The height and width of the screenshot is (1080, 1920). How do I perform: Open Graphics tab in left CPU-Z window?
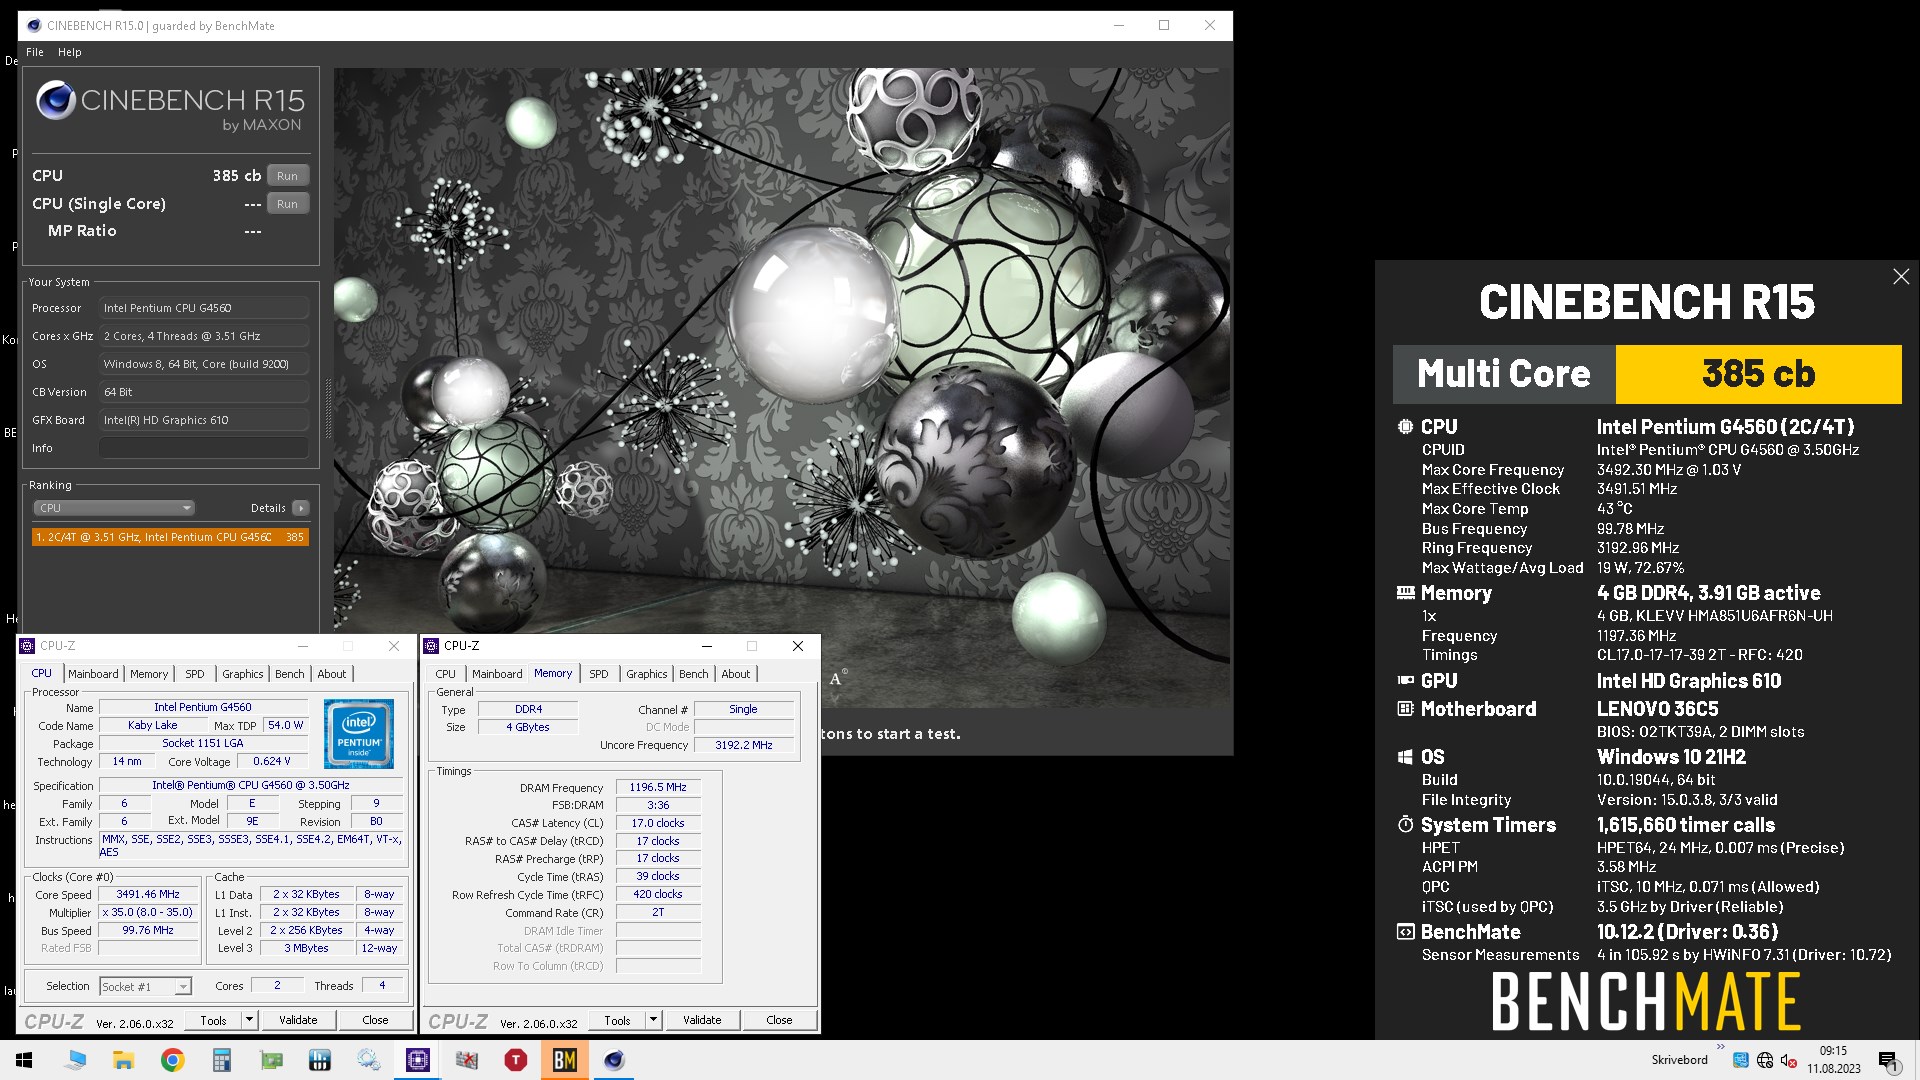coord(243,674)
